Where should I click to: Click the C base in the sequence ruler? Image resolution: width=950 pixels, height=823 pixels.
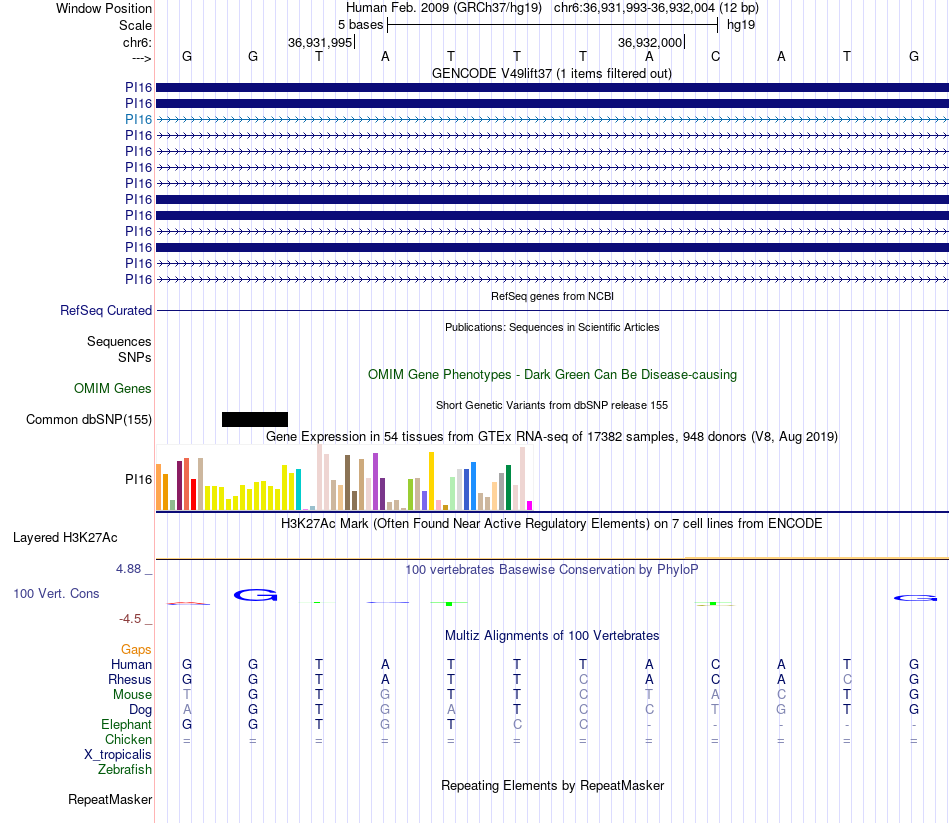[x=715, y=56]
